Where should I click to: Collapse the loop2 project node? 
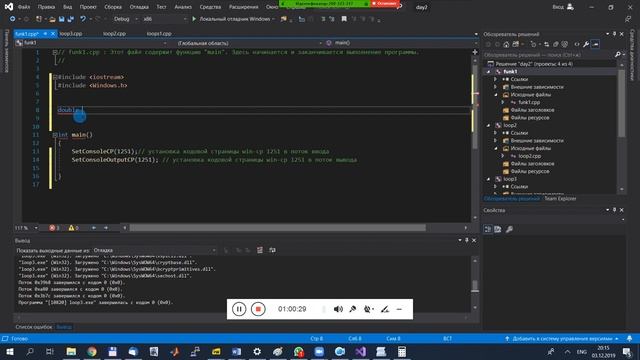488,125
